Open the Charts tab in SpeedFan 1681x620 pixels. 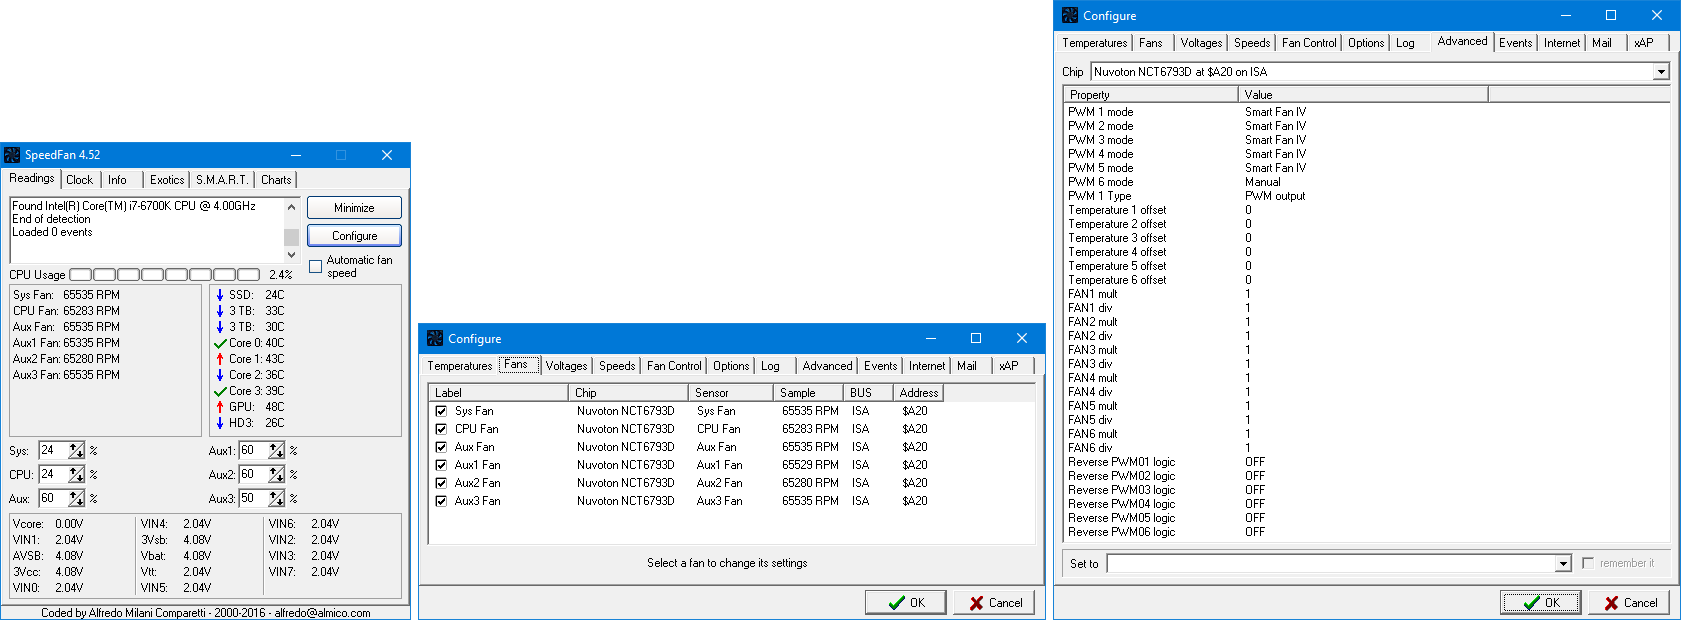pyautogui.click(x=276, y=180)
